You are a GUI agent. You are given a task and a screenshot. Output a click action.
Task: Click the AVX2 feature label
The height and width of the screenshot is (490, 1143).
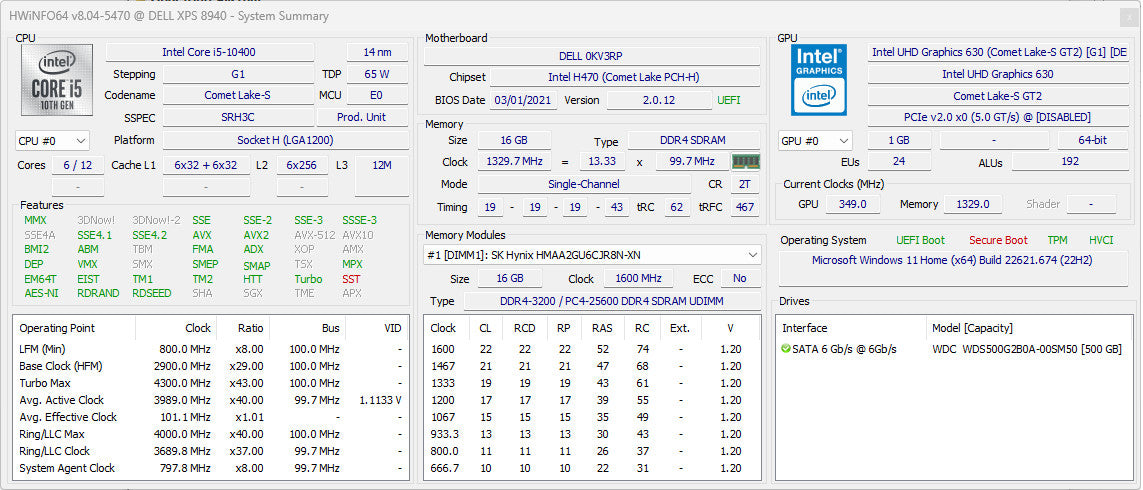(256, 235)
